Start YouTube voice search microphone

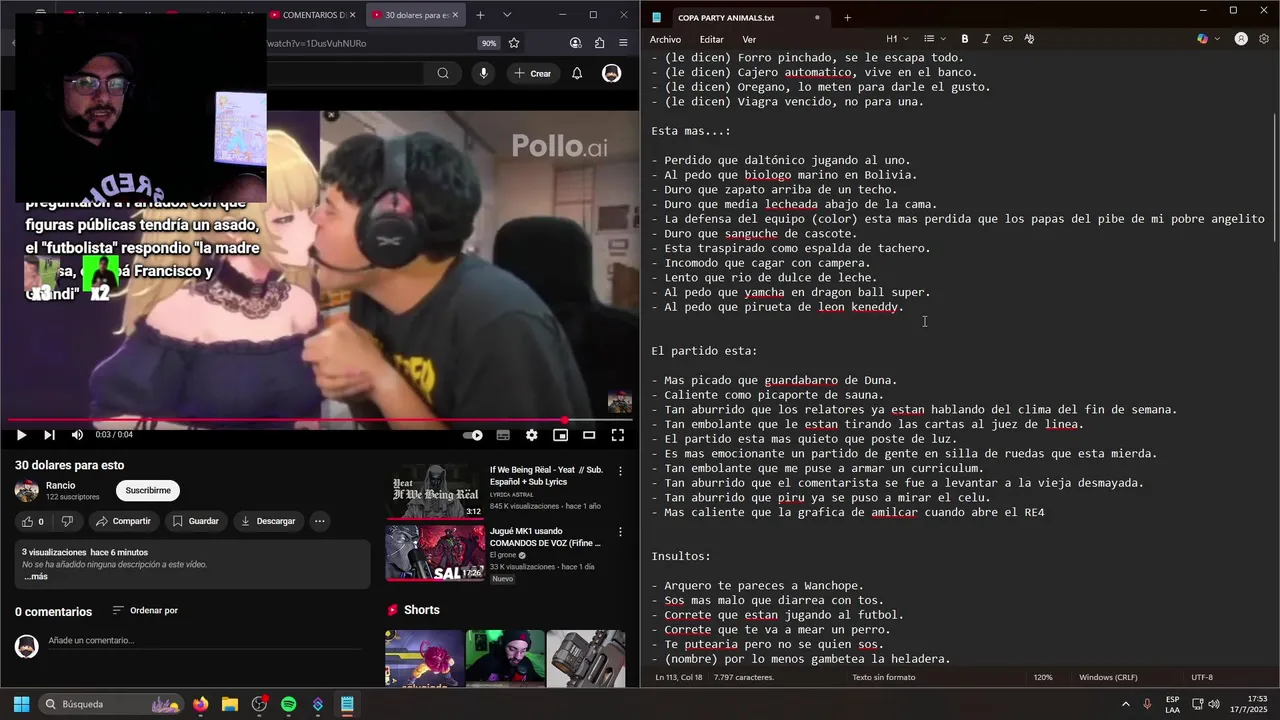(x=484, y=73)
